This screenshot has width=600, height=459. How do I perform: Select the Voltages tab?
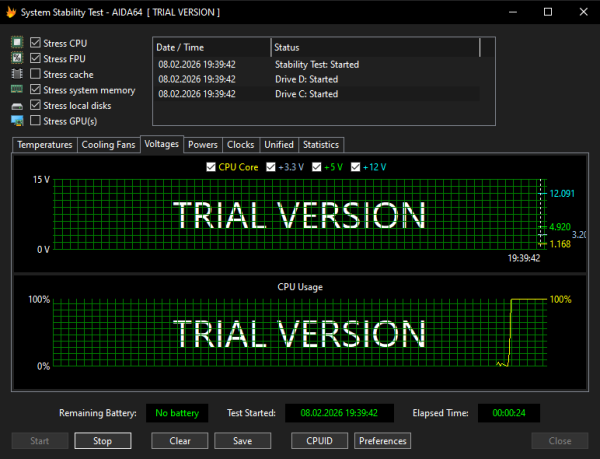161,144
